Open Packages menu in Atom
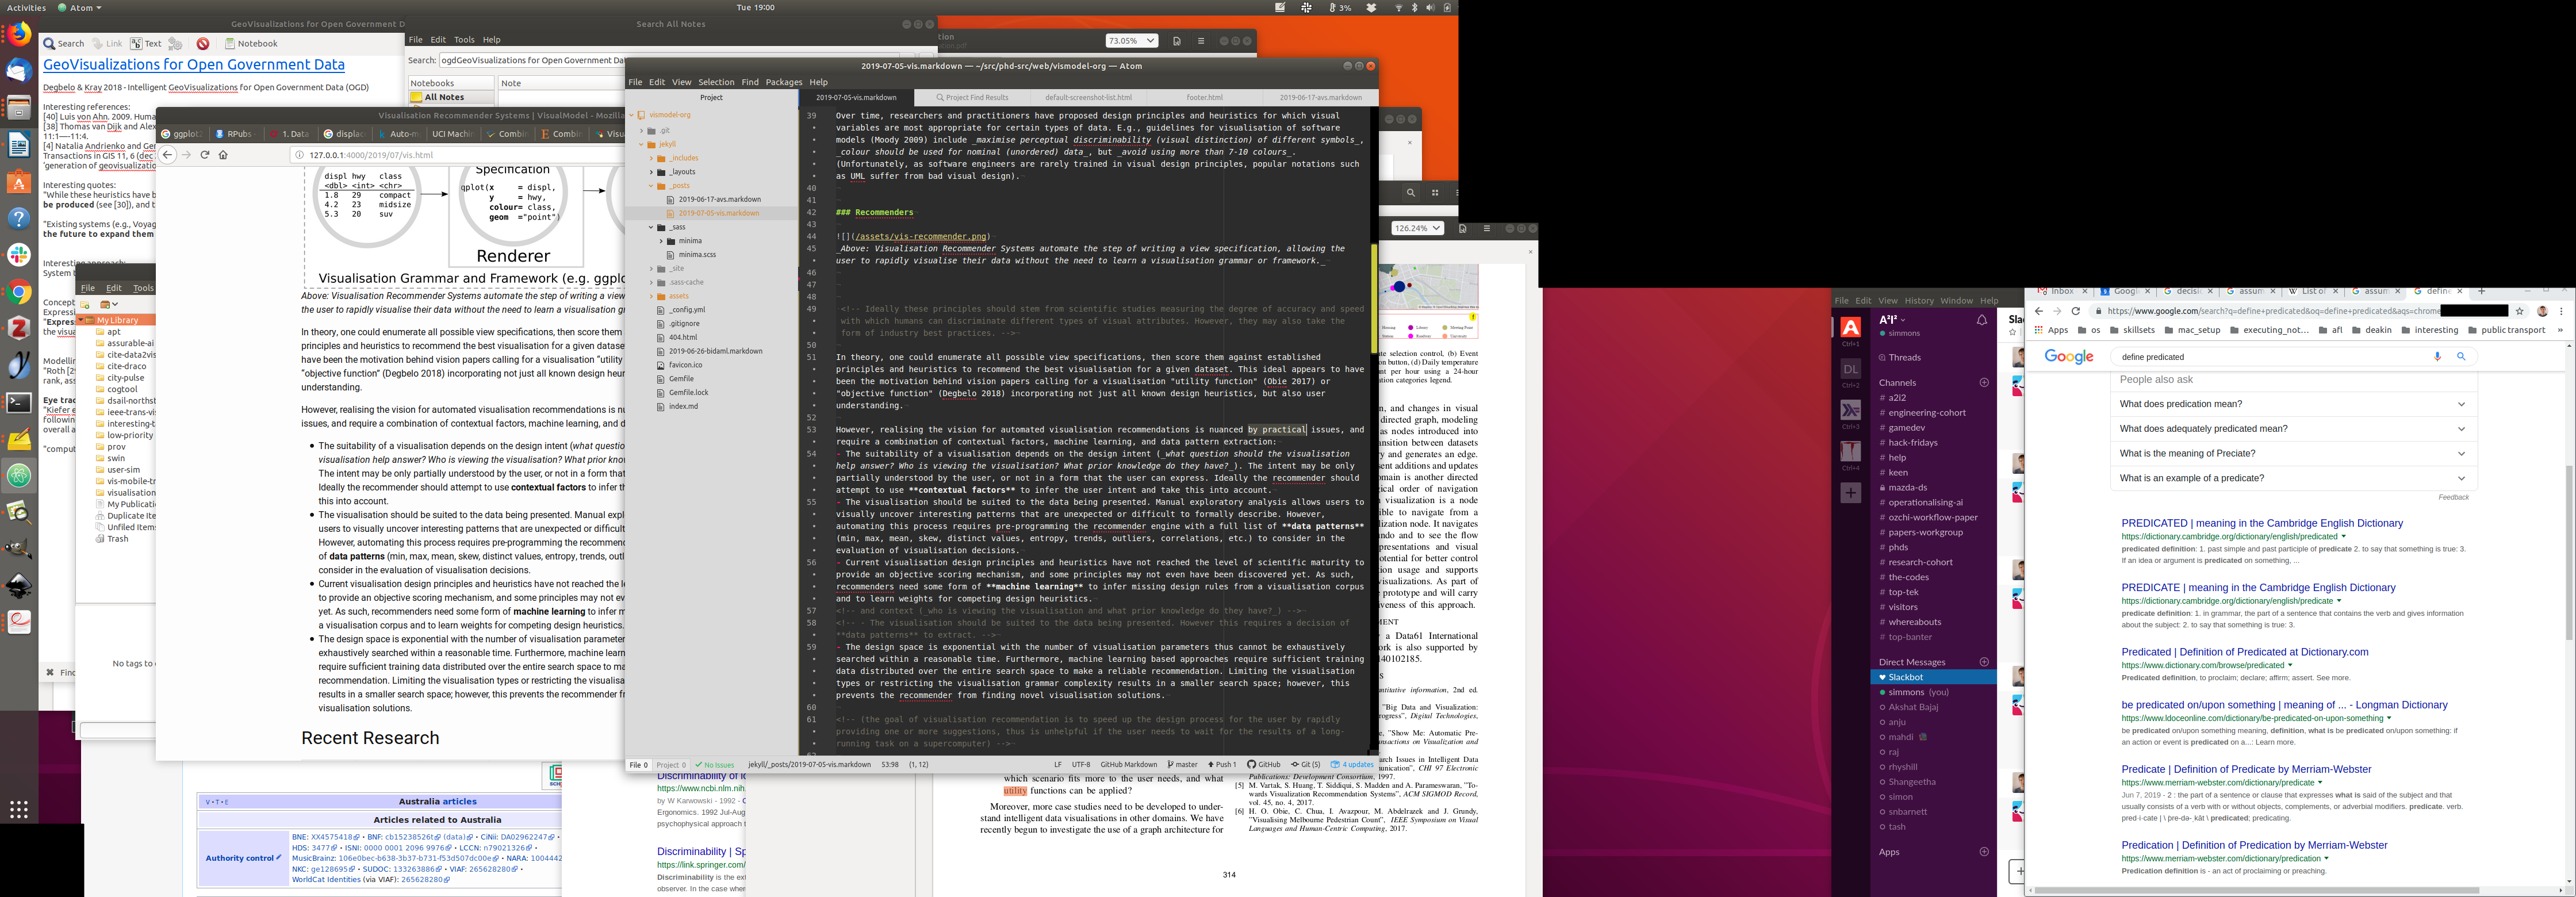Screen dimensions: 2576x897 [x=783, y=82]
